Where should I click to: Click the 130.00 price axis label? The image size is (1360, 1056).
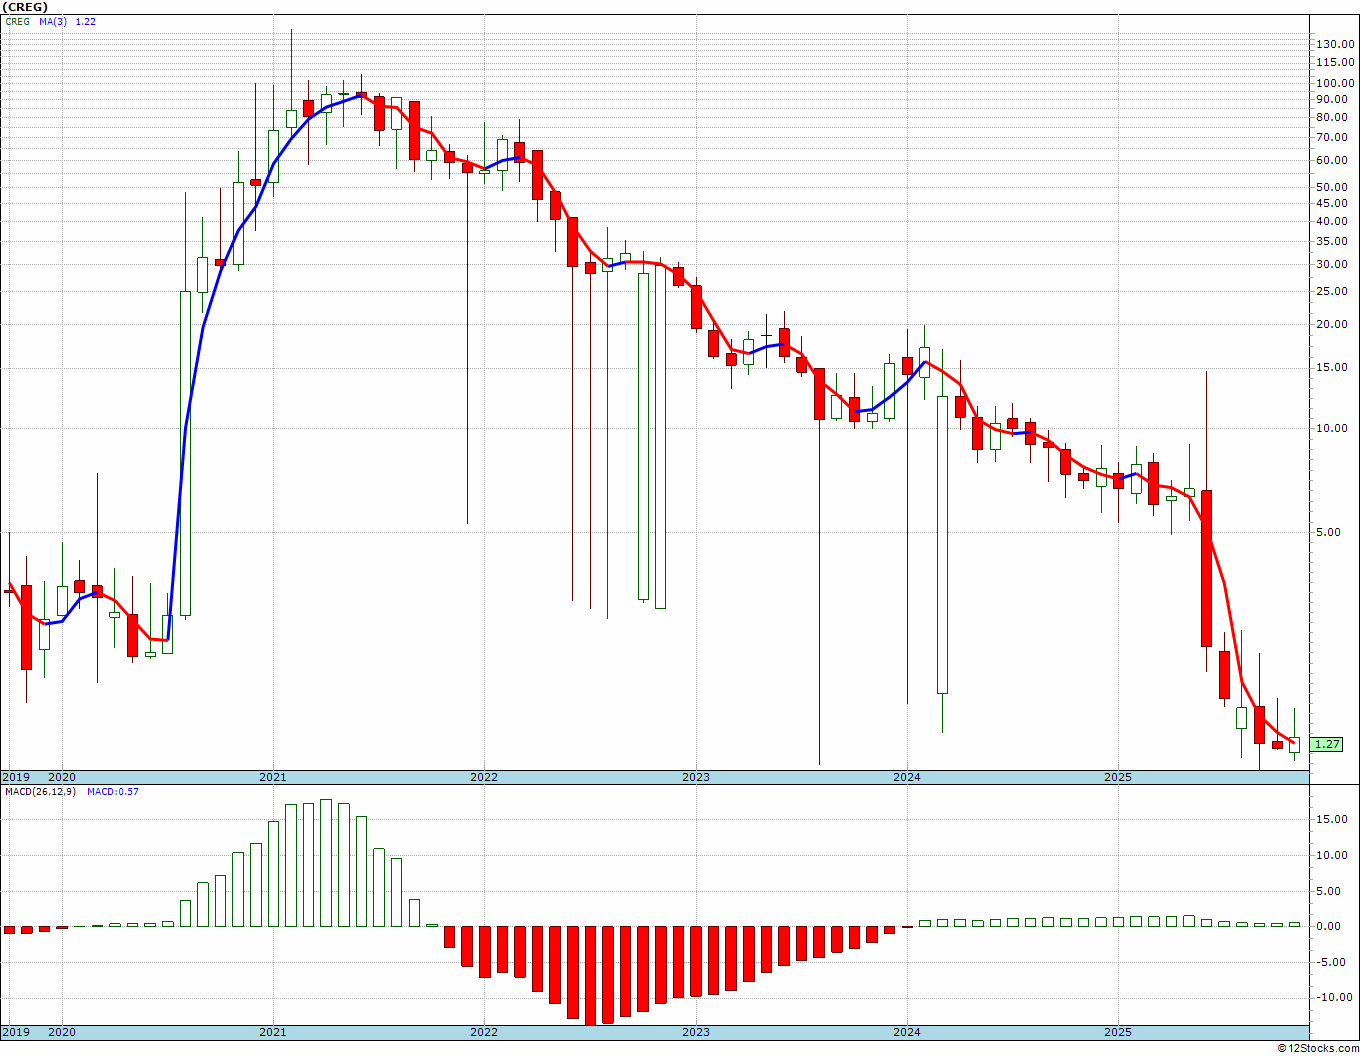tap(1335, 44)
